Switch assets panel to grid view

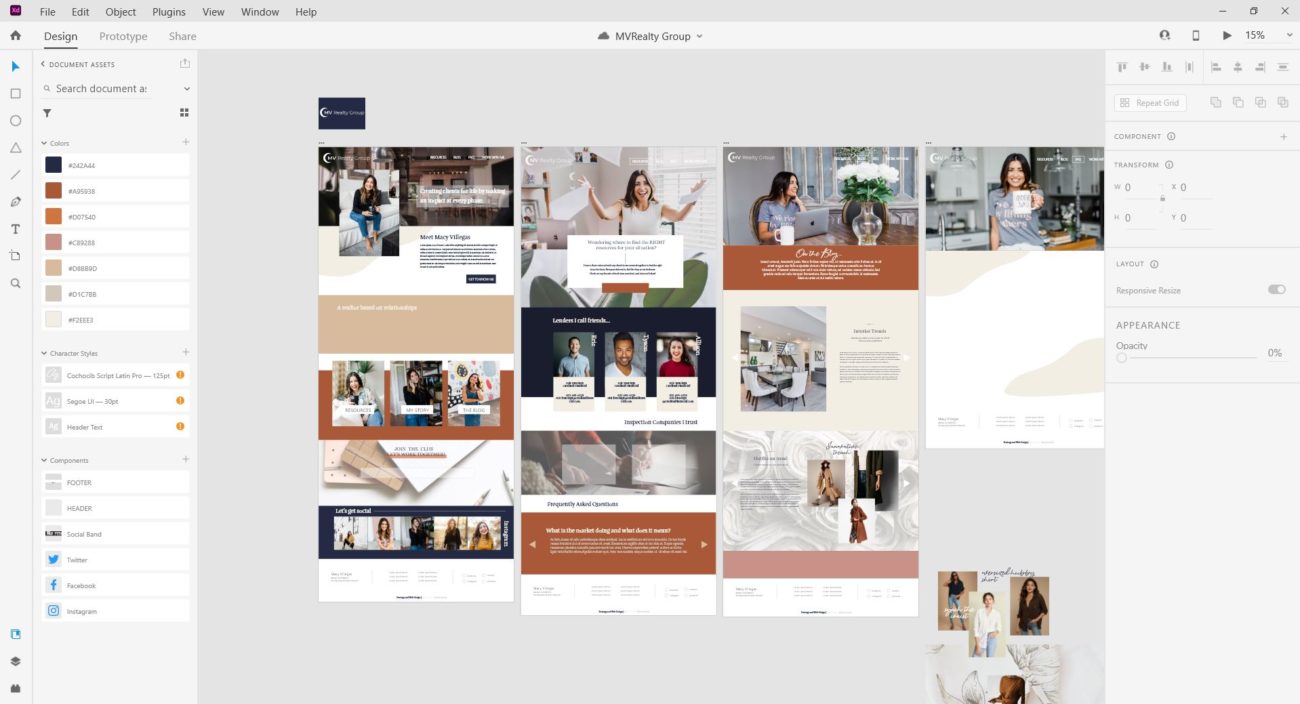coord(184,113)
